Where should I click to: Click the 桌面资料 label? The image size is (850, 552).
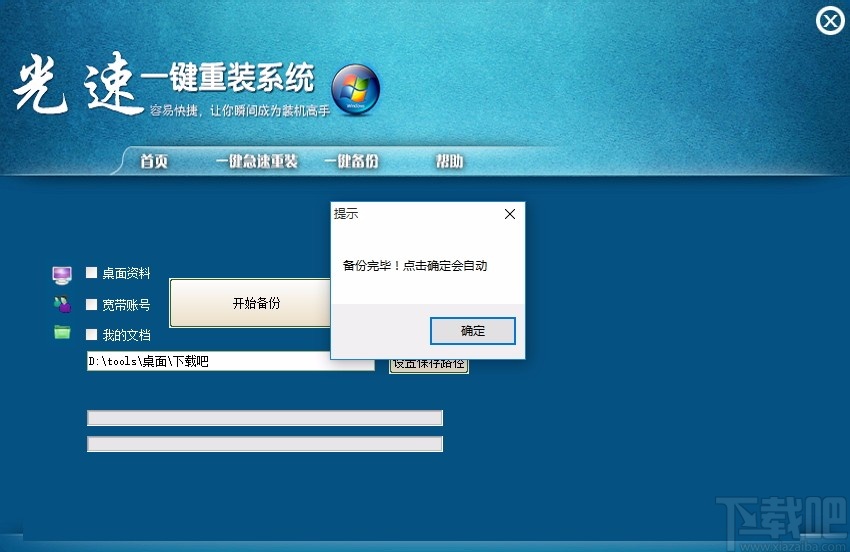pos(126,273)
